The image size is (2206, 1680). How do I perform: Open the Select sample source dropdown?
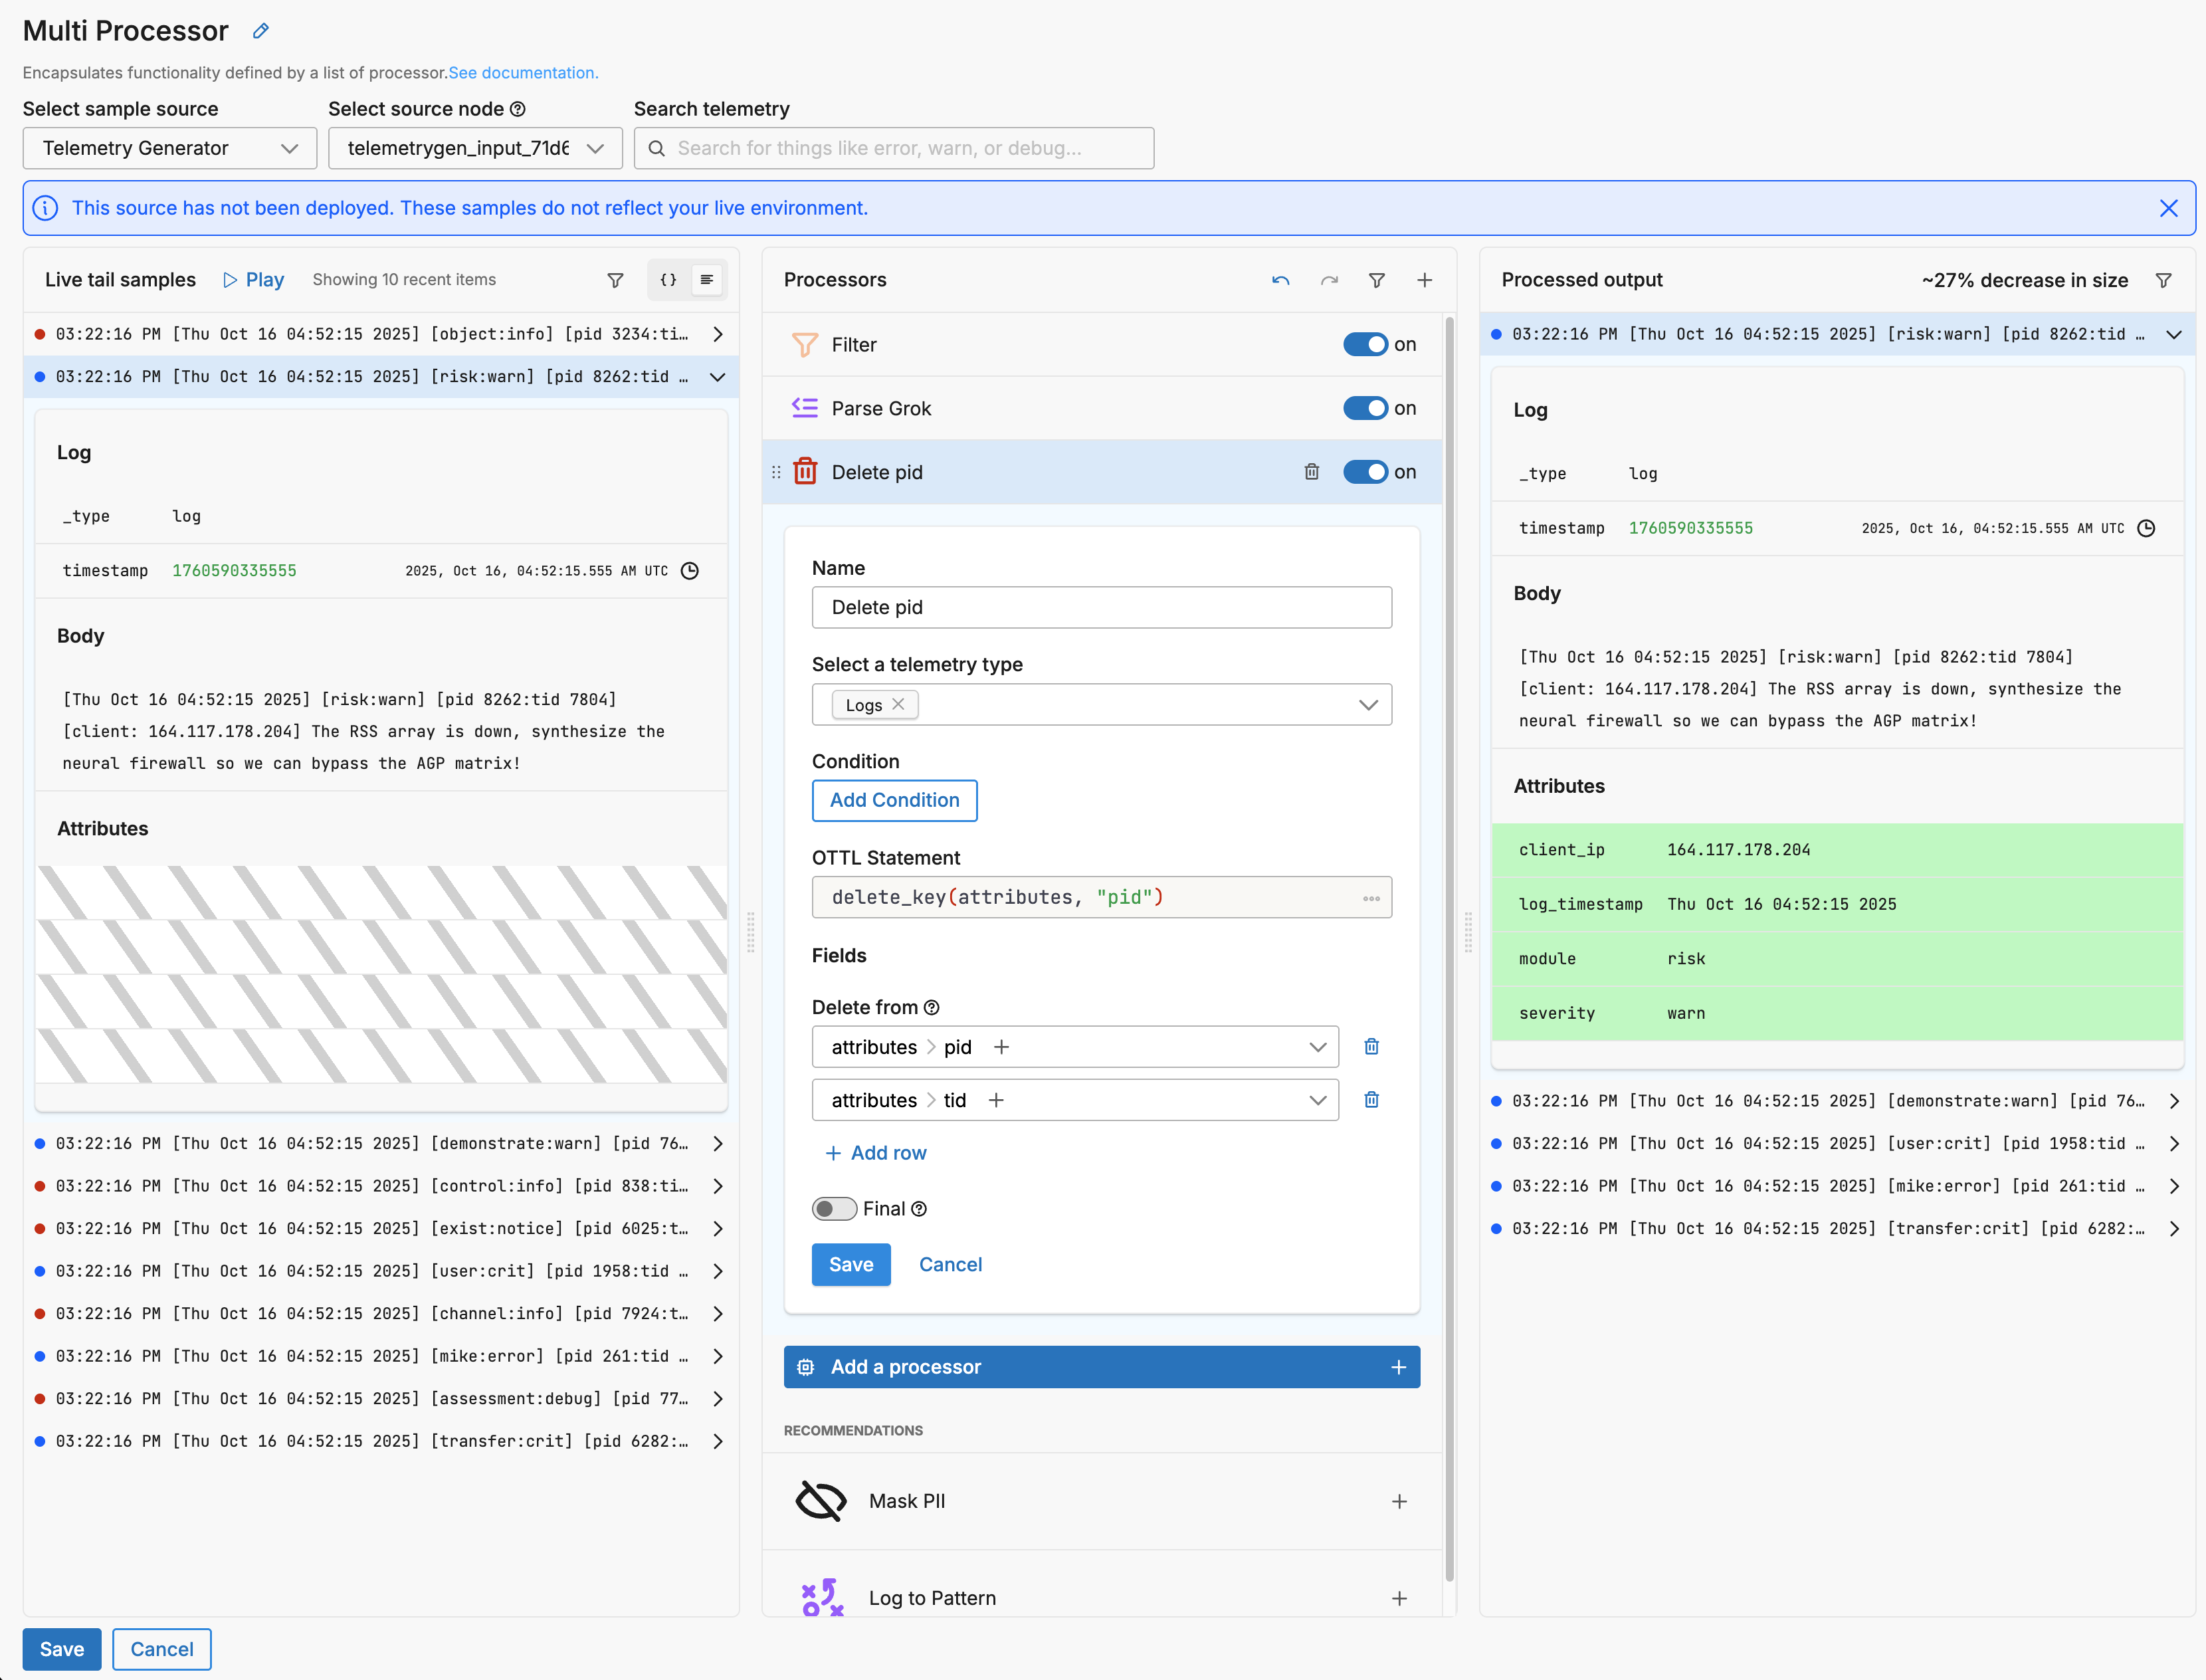pos(170,148)
